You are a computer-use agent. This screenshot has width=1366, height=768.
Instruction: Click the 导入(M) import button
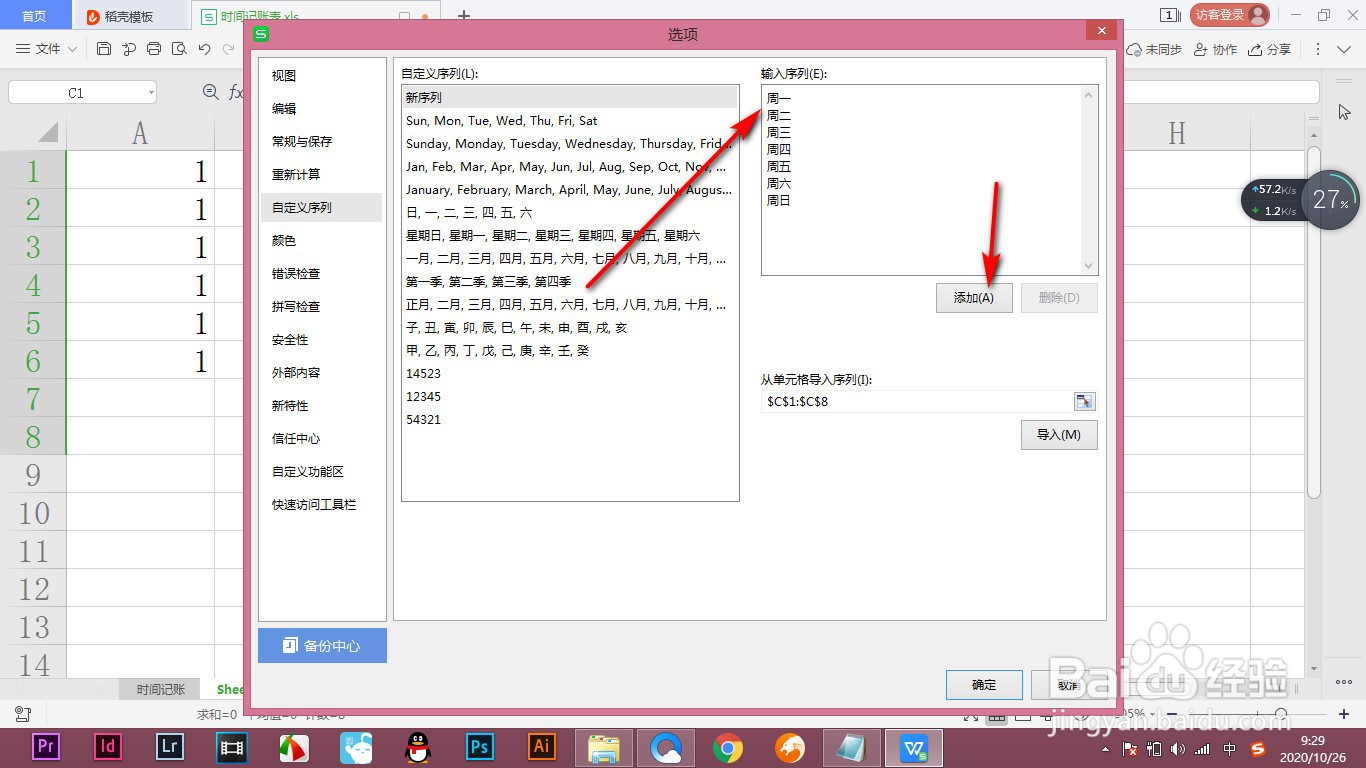point(1058,435)
